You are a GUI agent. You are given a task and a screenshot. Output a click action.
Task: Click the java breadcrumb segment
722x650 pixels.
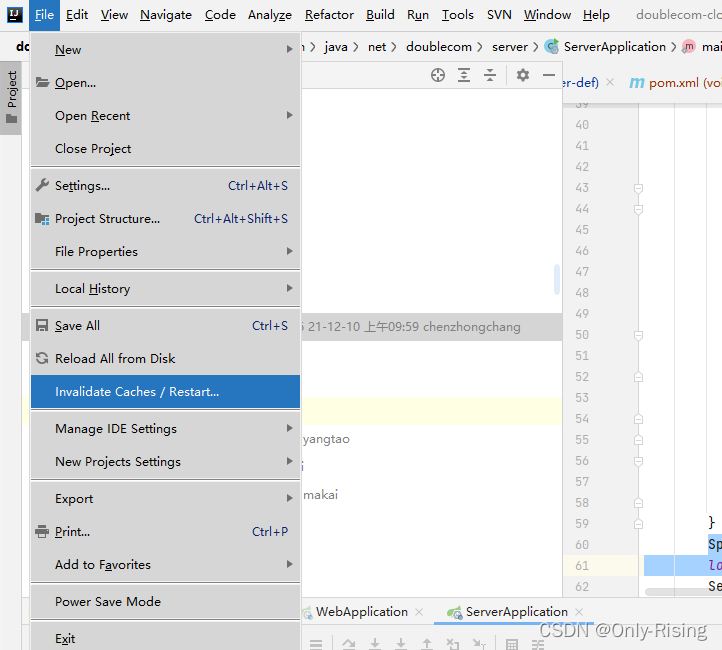pyautogui.click(x=336, y=46)
